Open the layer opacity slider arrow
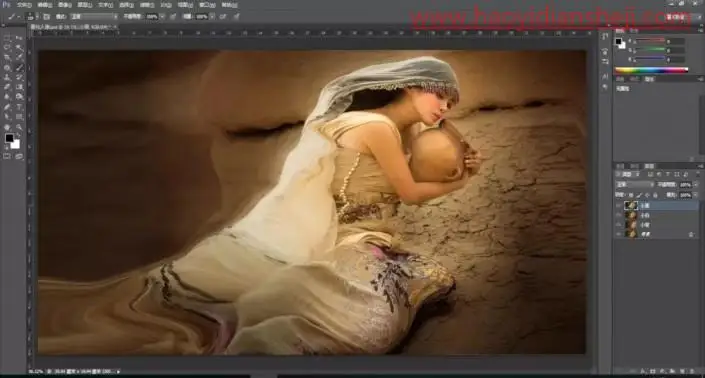Viewport: 705px width, 378px height. coord(696,185)
